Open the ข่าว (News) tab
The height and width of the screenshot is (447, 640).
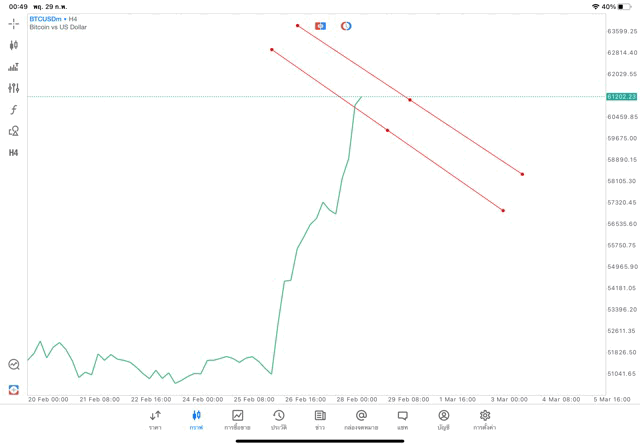(x=320, y=419)
